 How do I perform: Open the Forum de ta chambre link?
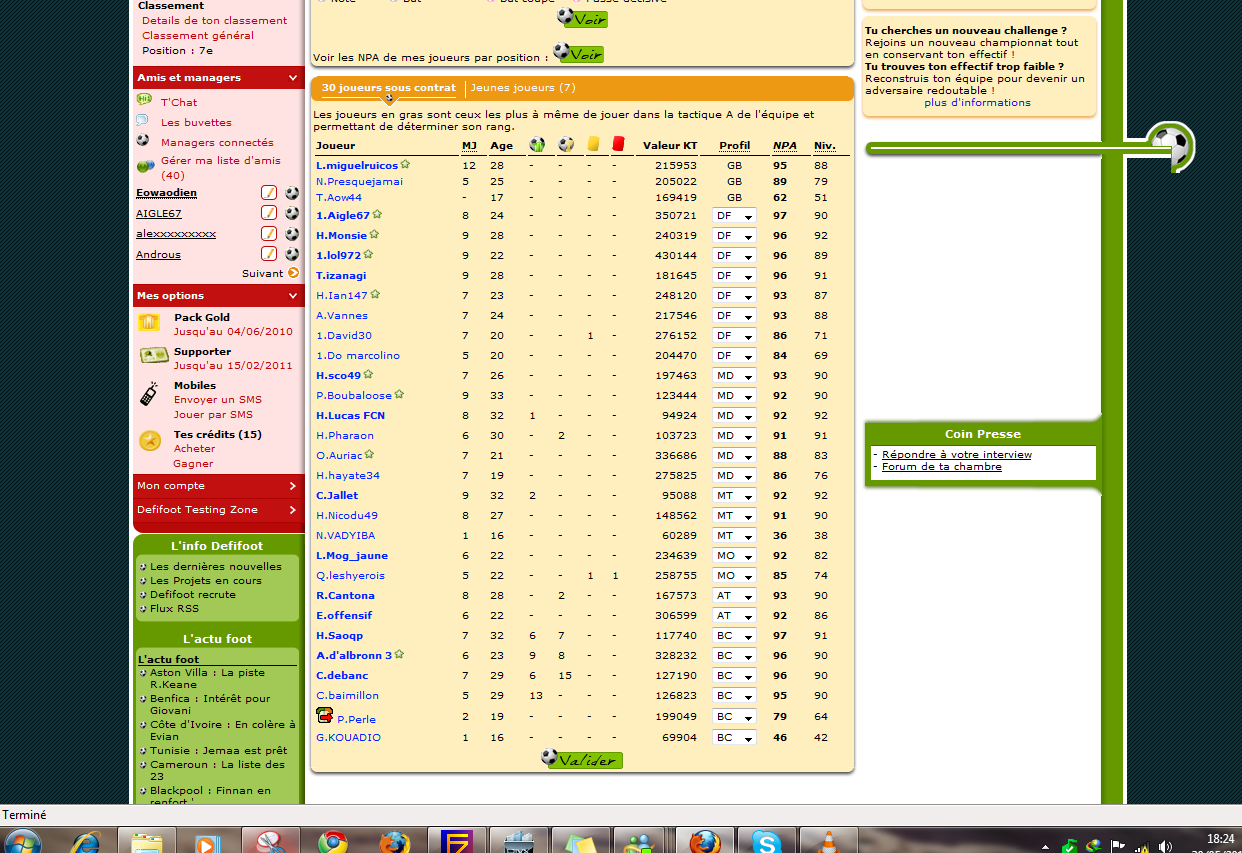point(942,466)
